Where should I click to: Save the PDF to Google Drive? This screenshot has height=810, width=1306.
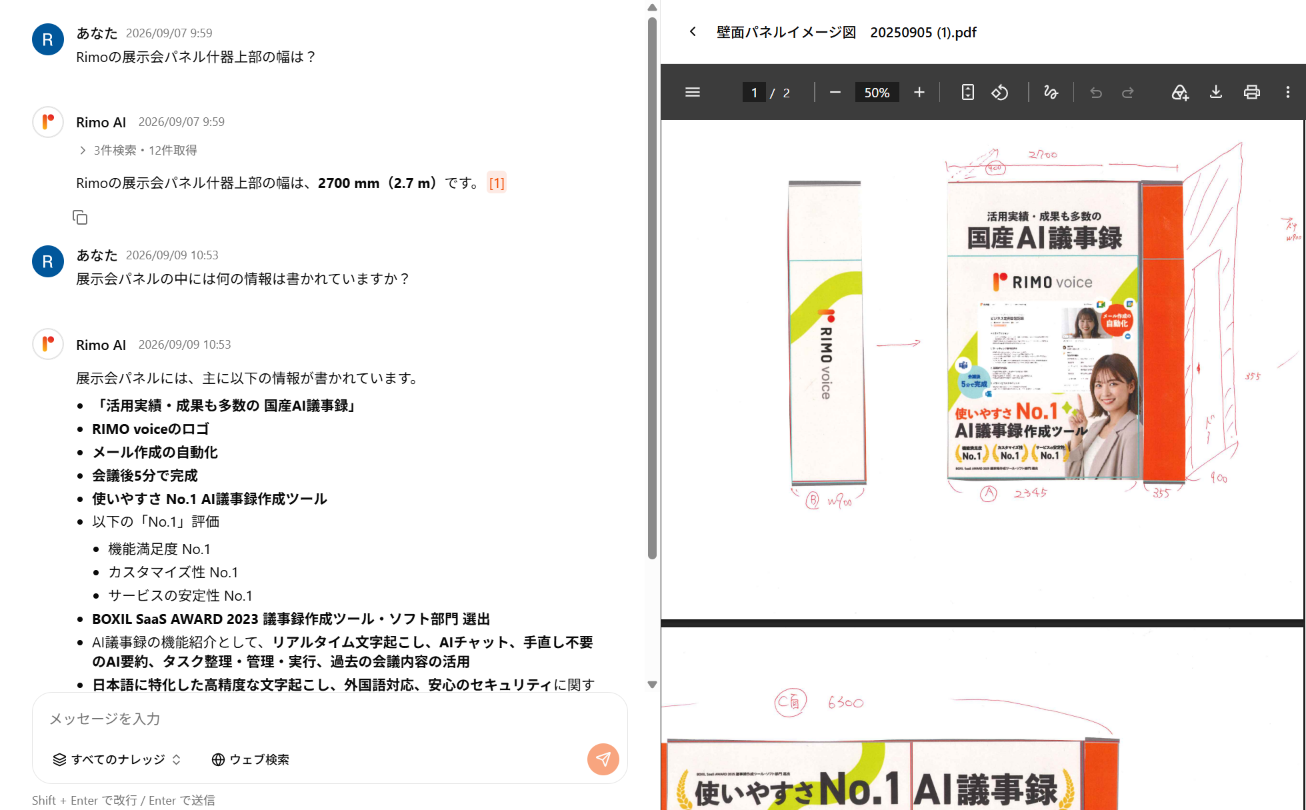[x=1180, y=92]
